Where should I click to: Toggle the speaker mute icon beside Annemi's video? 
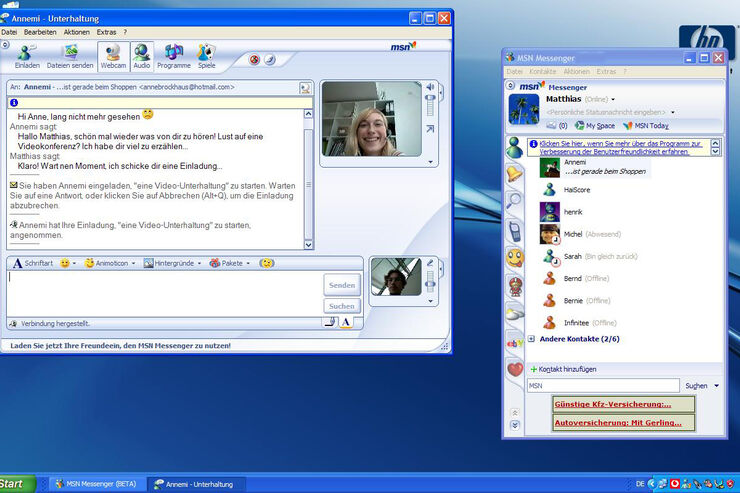430,87
